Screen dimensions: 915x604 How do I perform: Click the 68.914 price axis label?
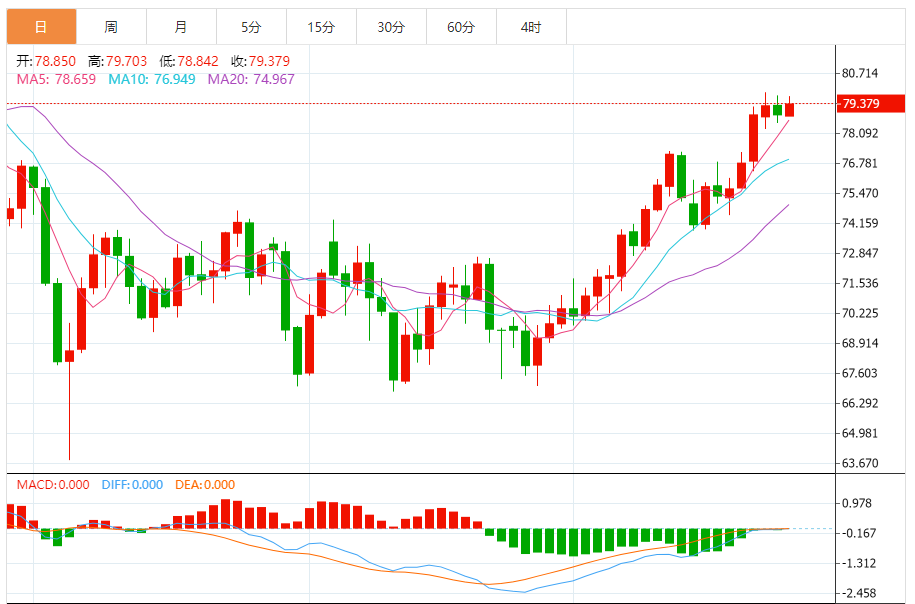click(x=860, y=344)
